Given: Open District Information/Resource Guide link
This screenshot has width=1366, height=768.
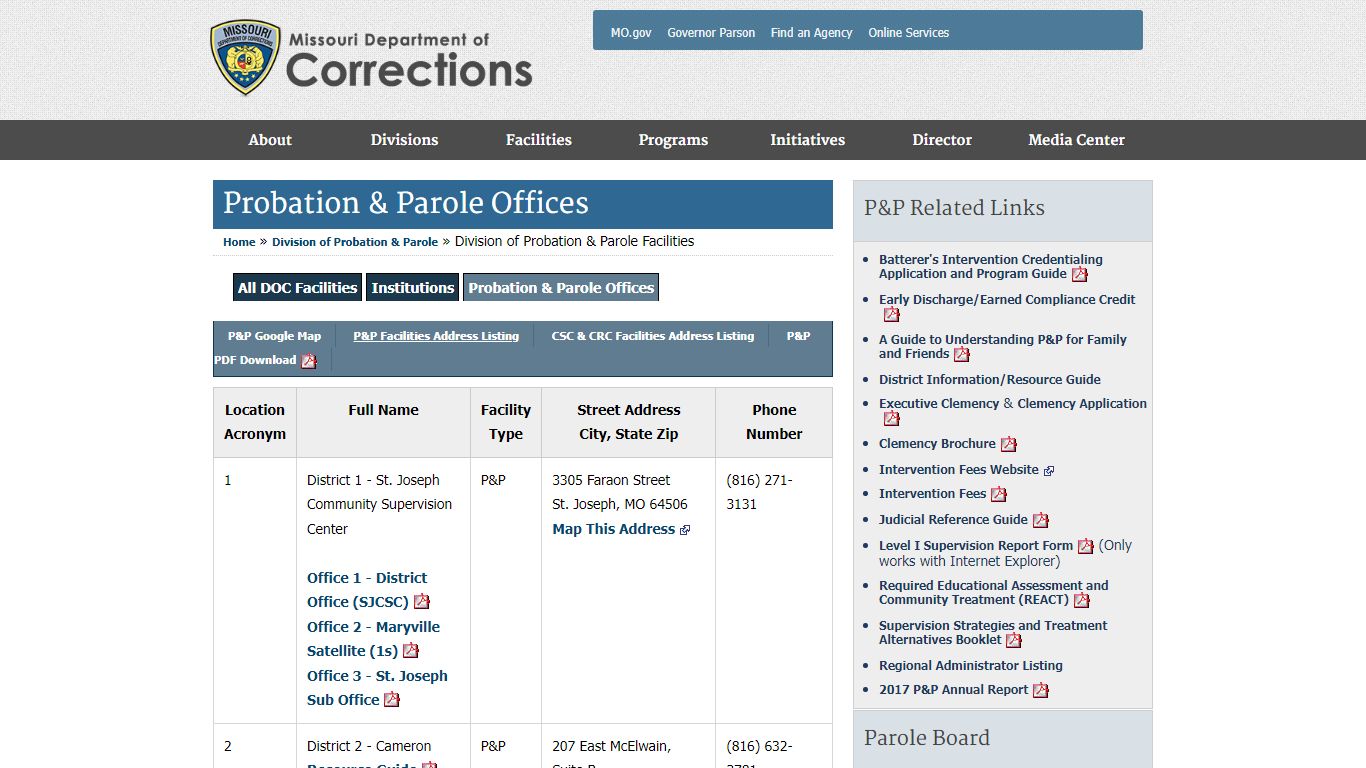Looking at the screenshot, I should 990,380.
